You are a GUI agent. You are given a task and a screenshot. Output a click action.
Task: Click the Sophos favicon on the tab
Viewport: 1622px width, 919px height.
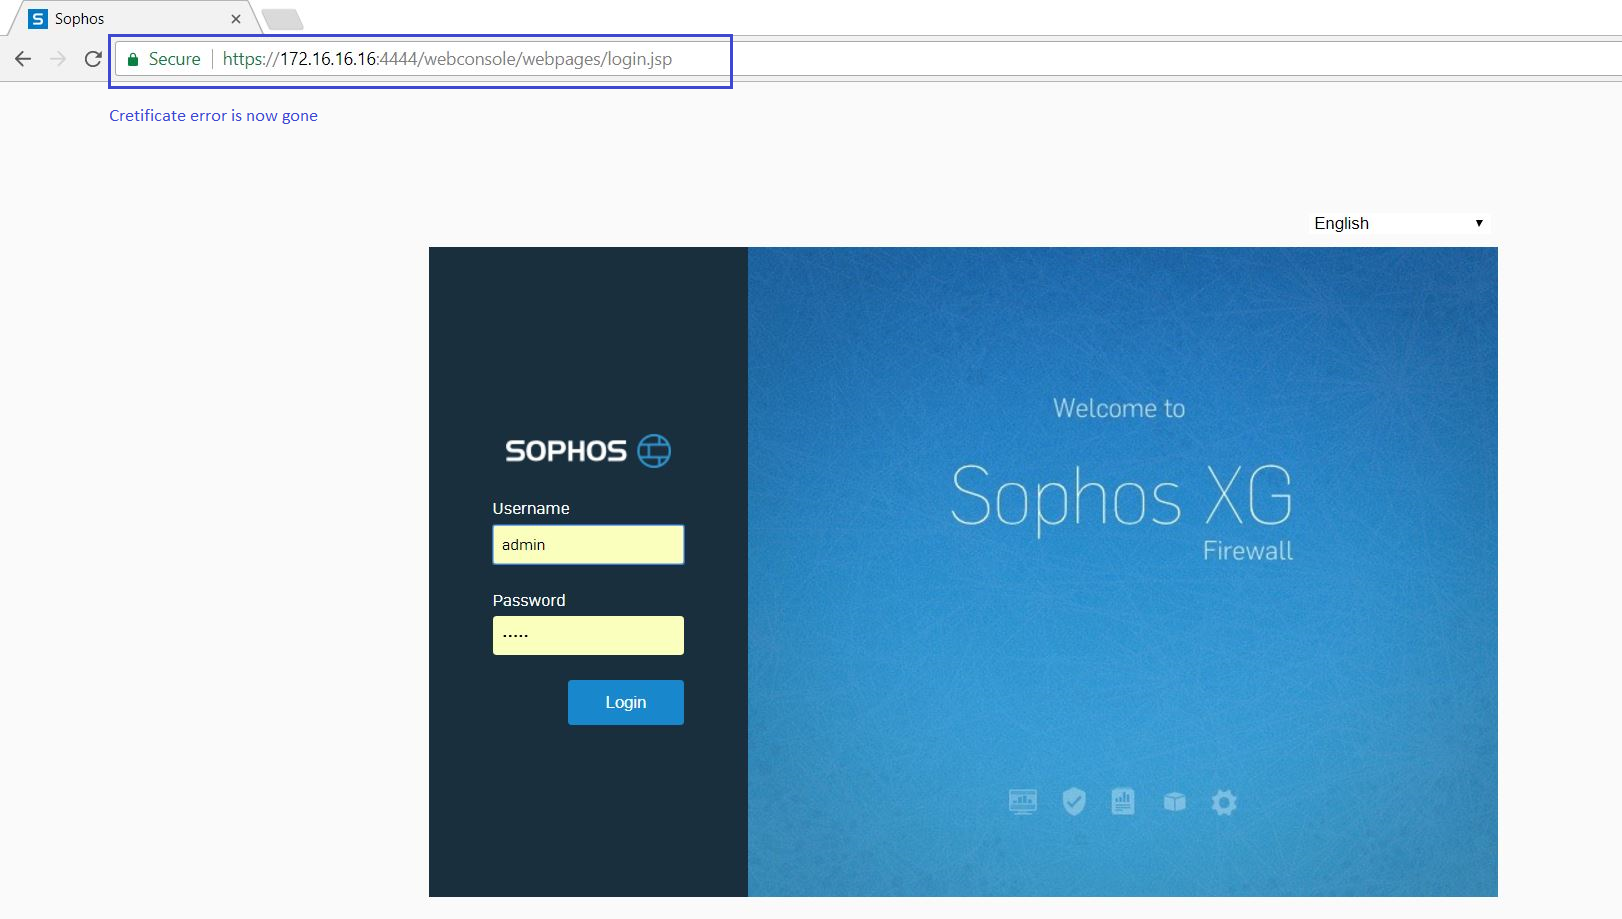coord(38,19)
